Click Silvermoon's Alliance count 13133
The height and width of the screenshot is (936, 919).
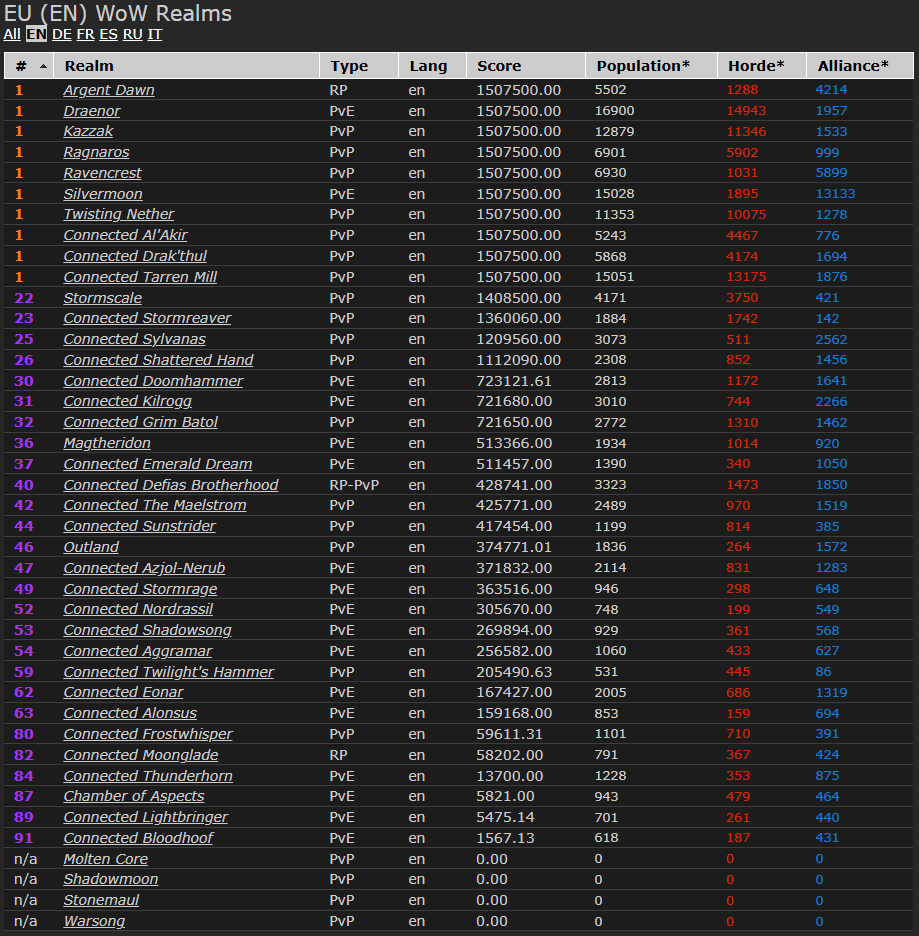835,194
